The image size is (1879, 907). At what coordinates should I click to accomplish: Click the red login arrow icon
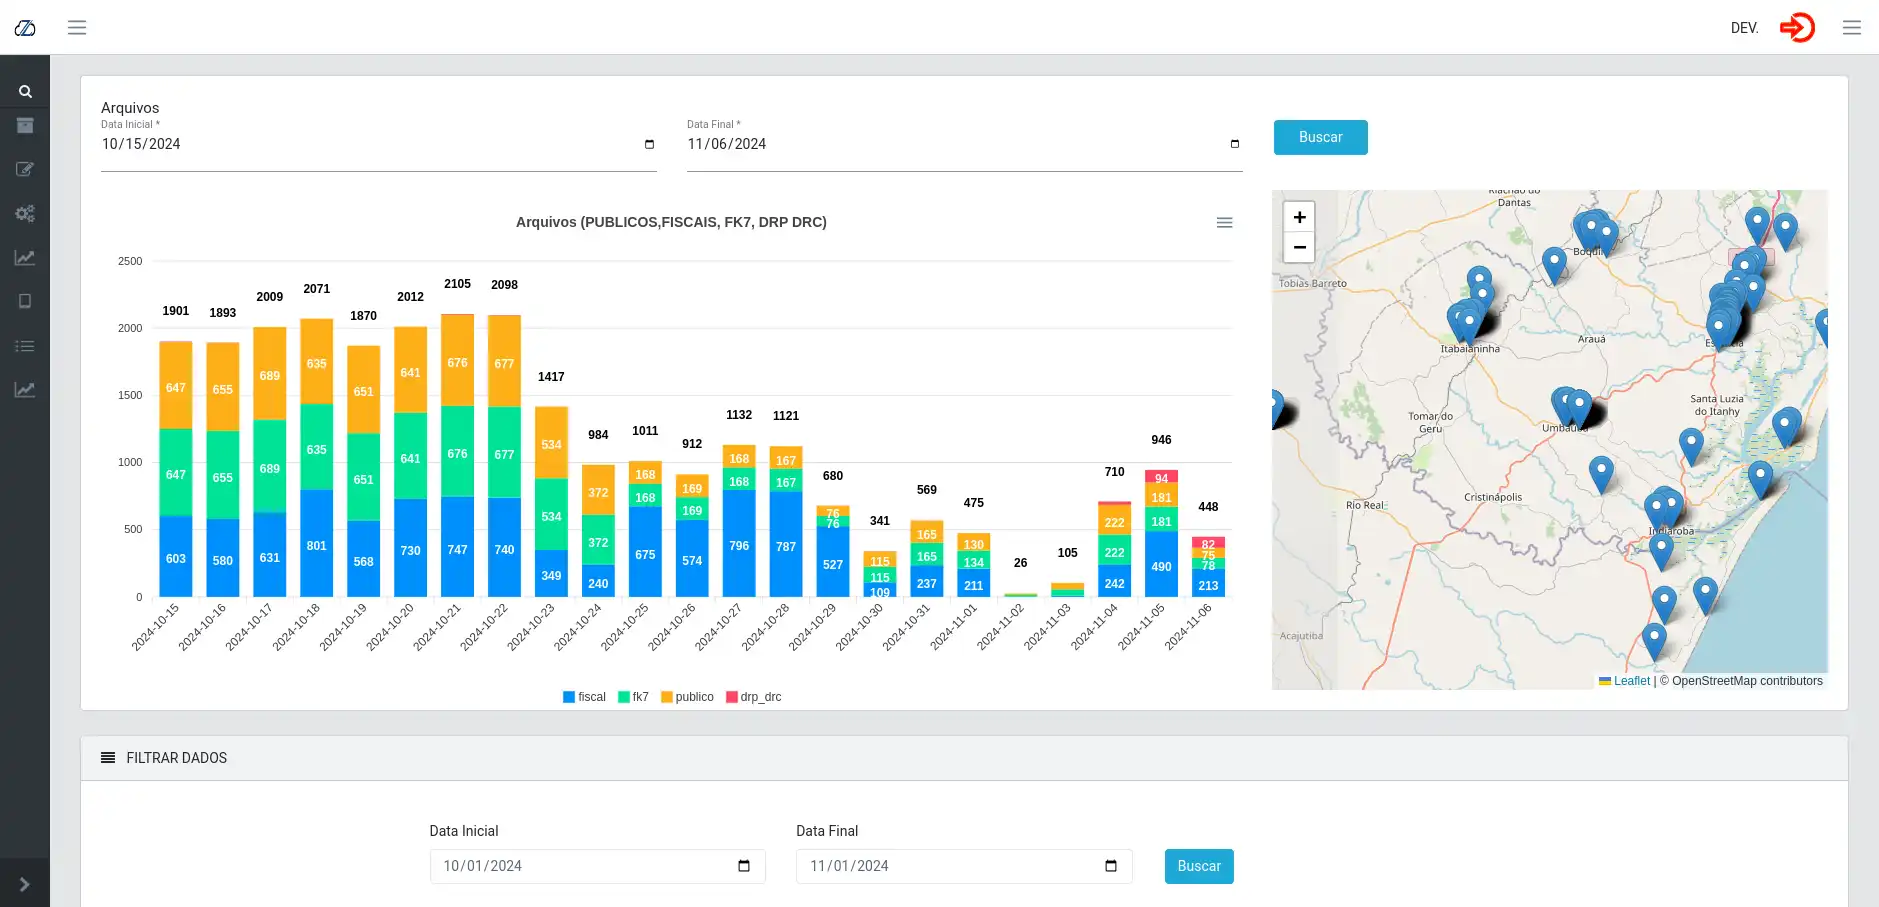tap(1797, 27)
